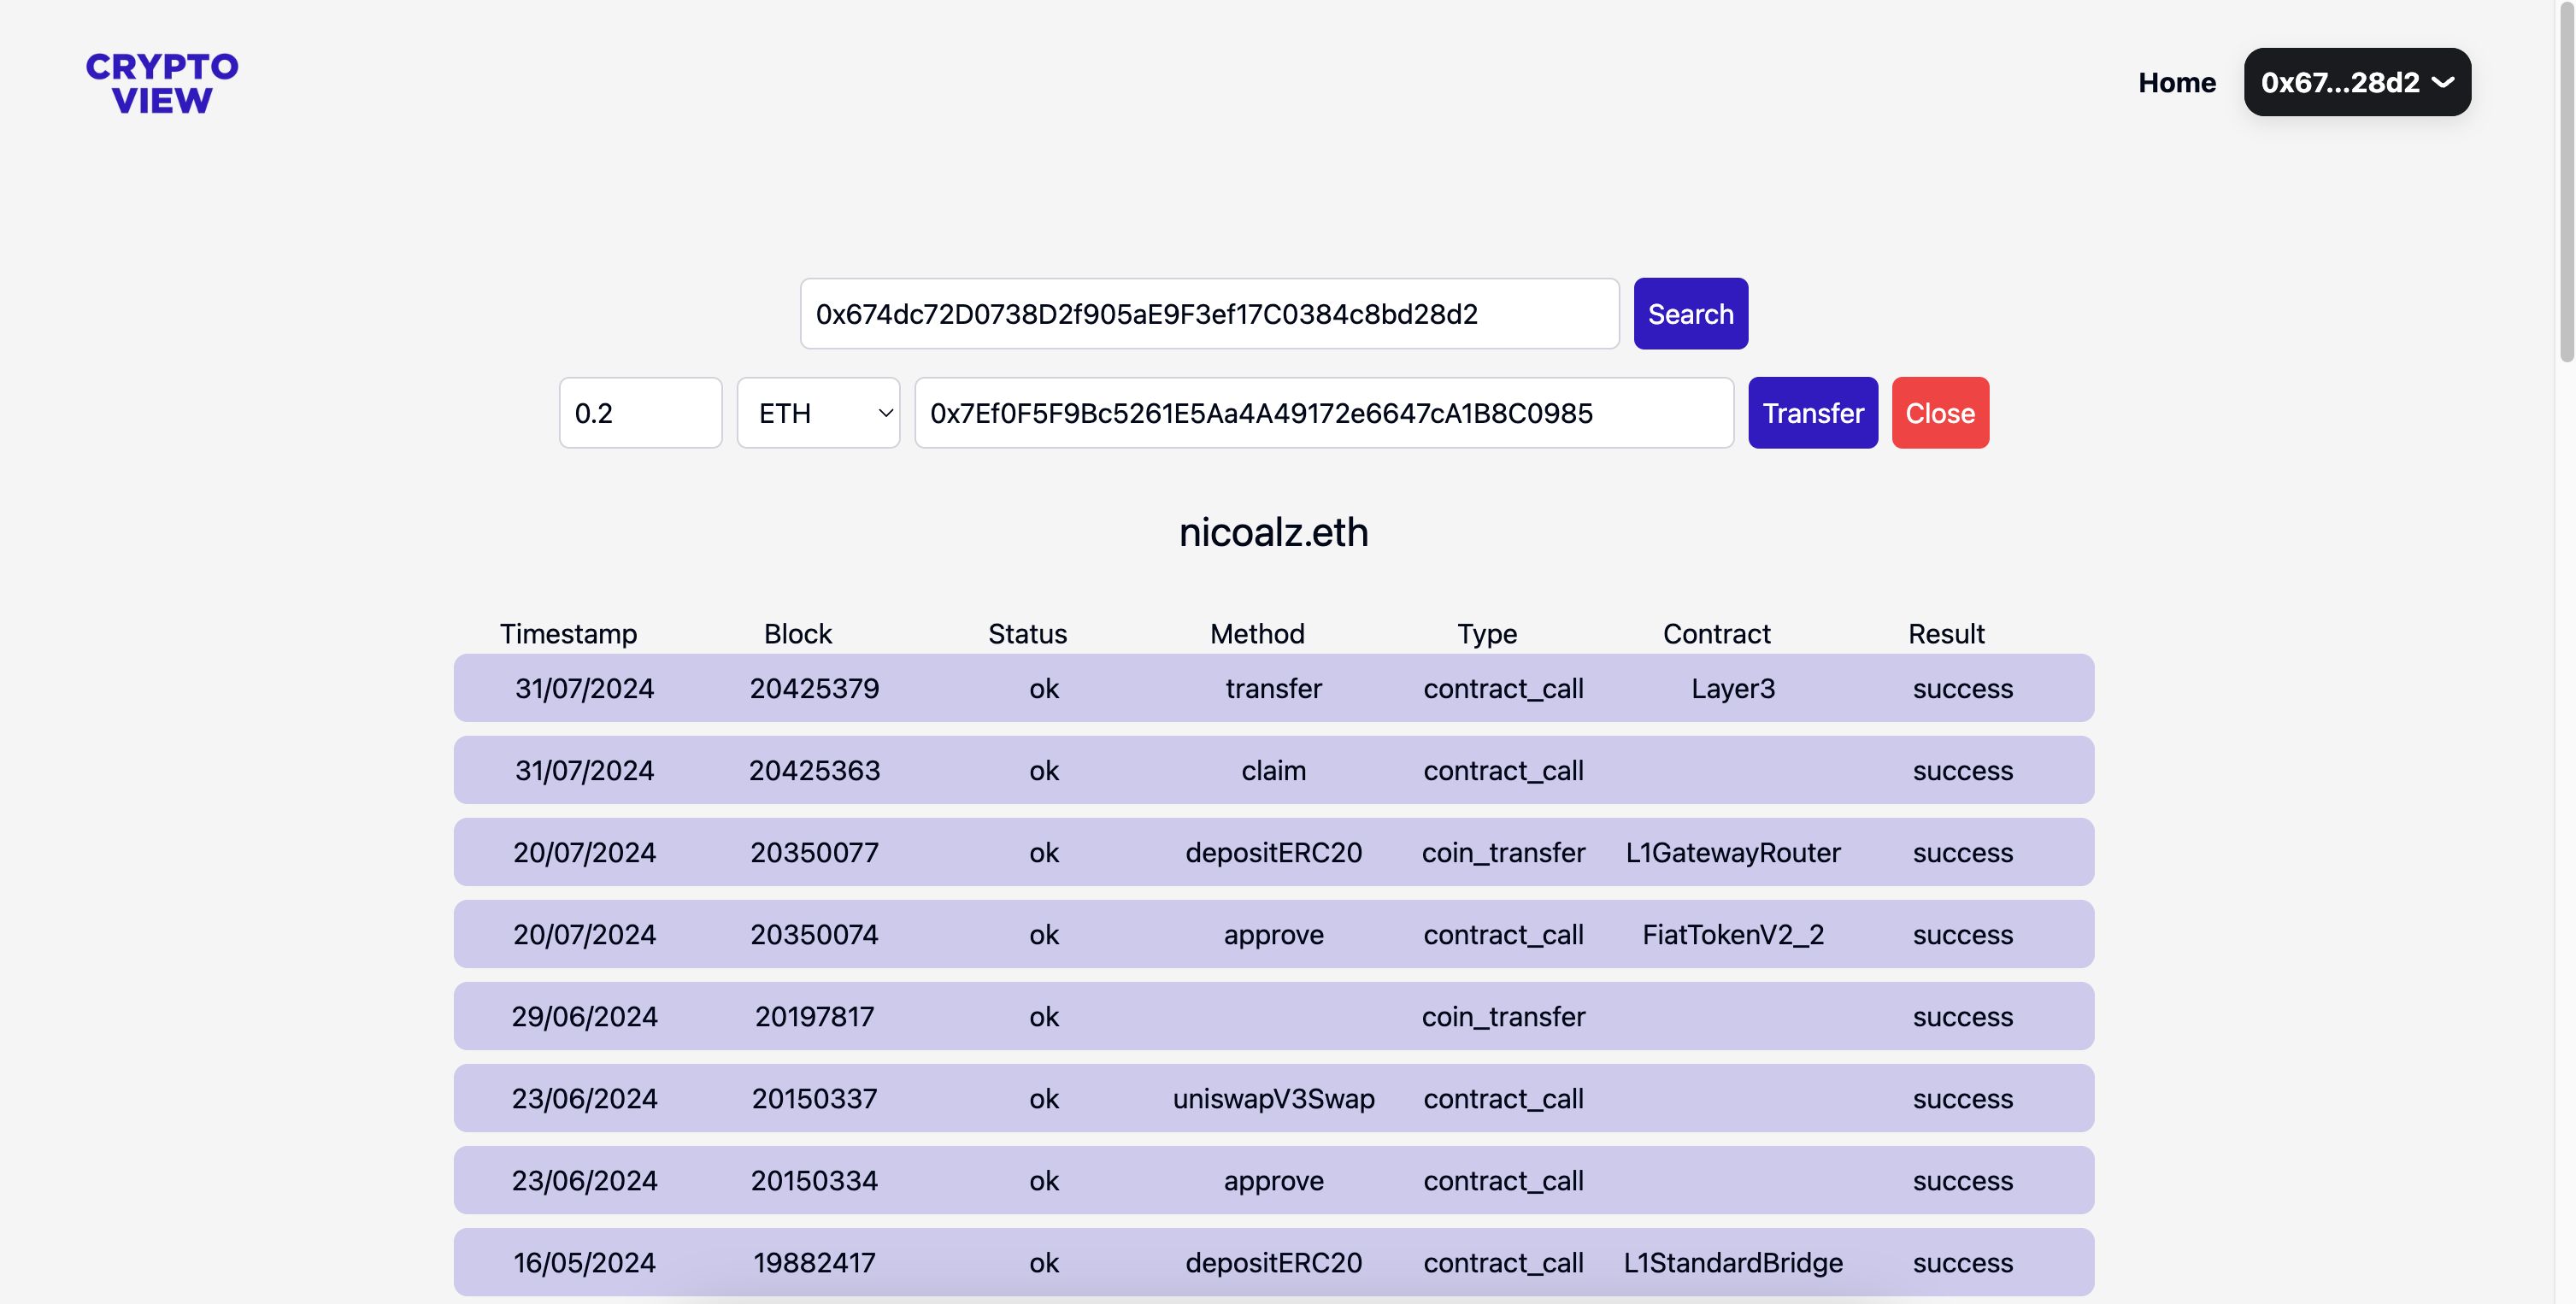This screenshot has width=2576, height=1304.
Task: Select block number 20425363
Action: pyautogui.click(x=814, y=770)
